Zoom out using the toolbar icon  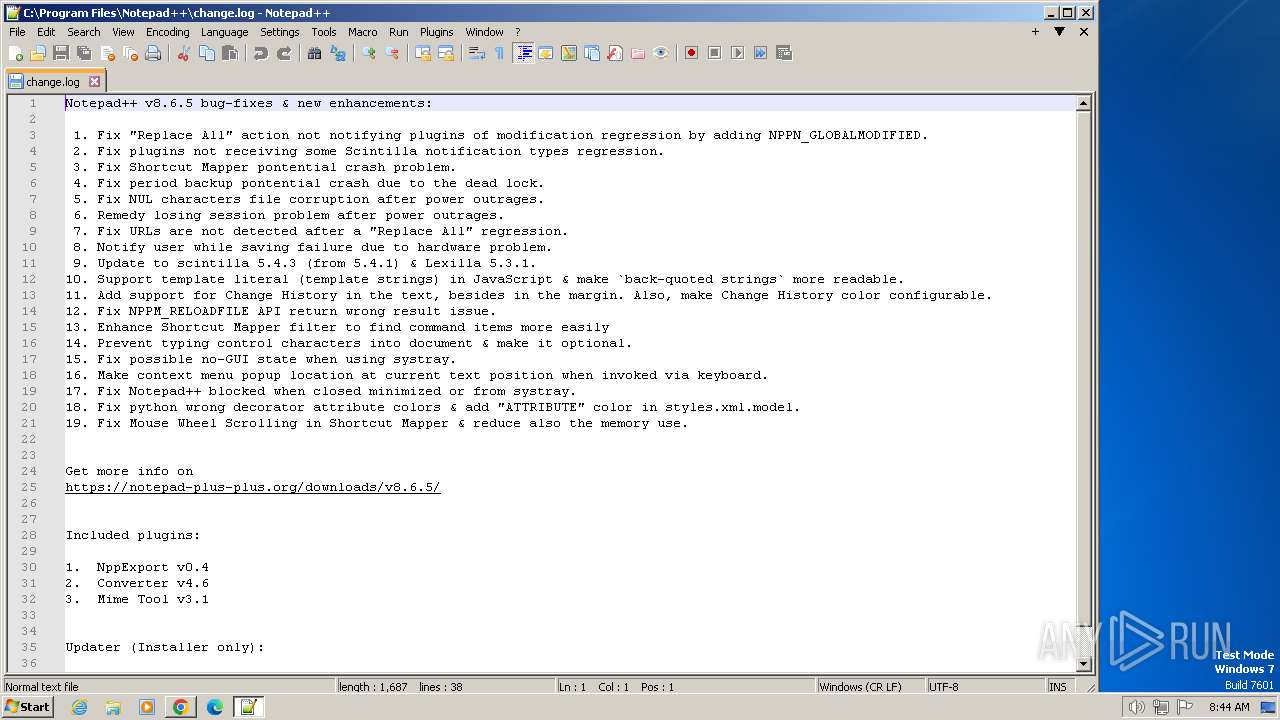392,53
